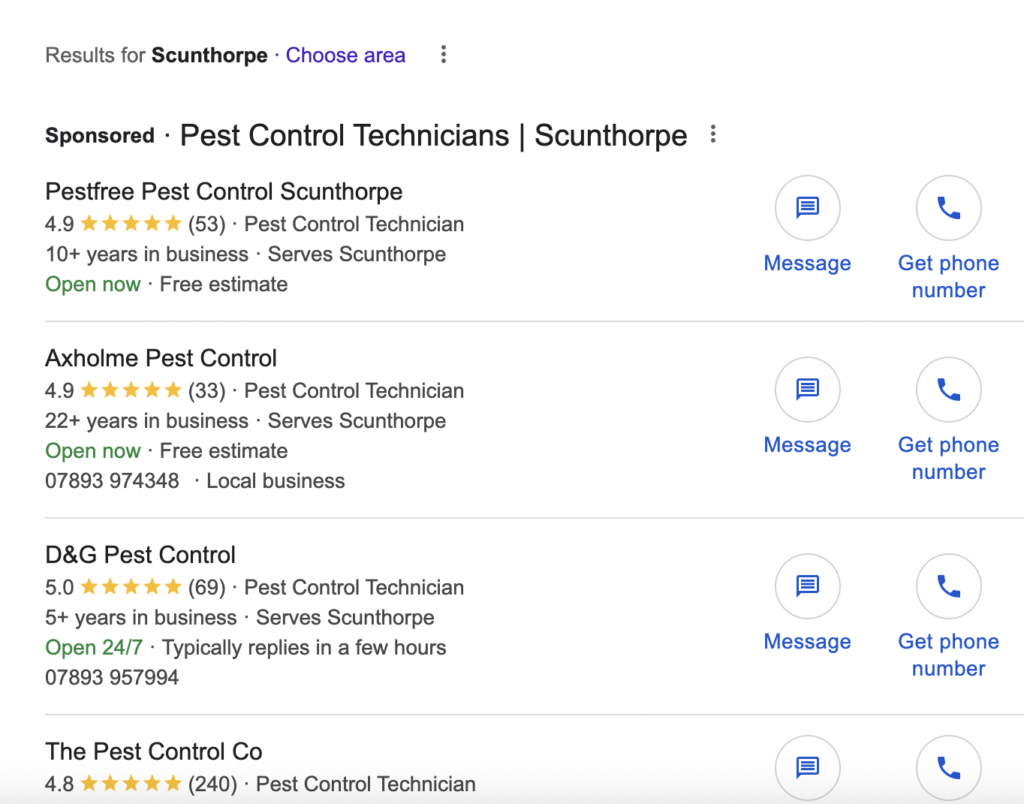The width and height of the screenshot is (1024, 804).
Task: Click message icon for Axholme Pest Control
Action: point(807,389)
